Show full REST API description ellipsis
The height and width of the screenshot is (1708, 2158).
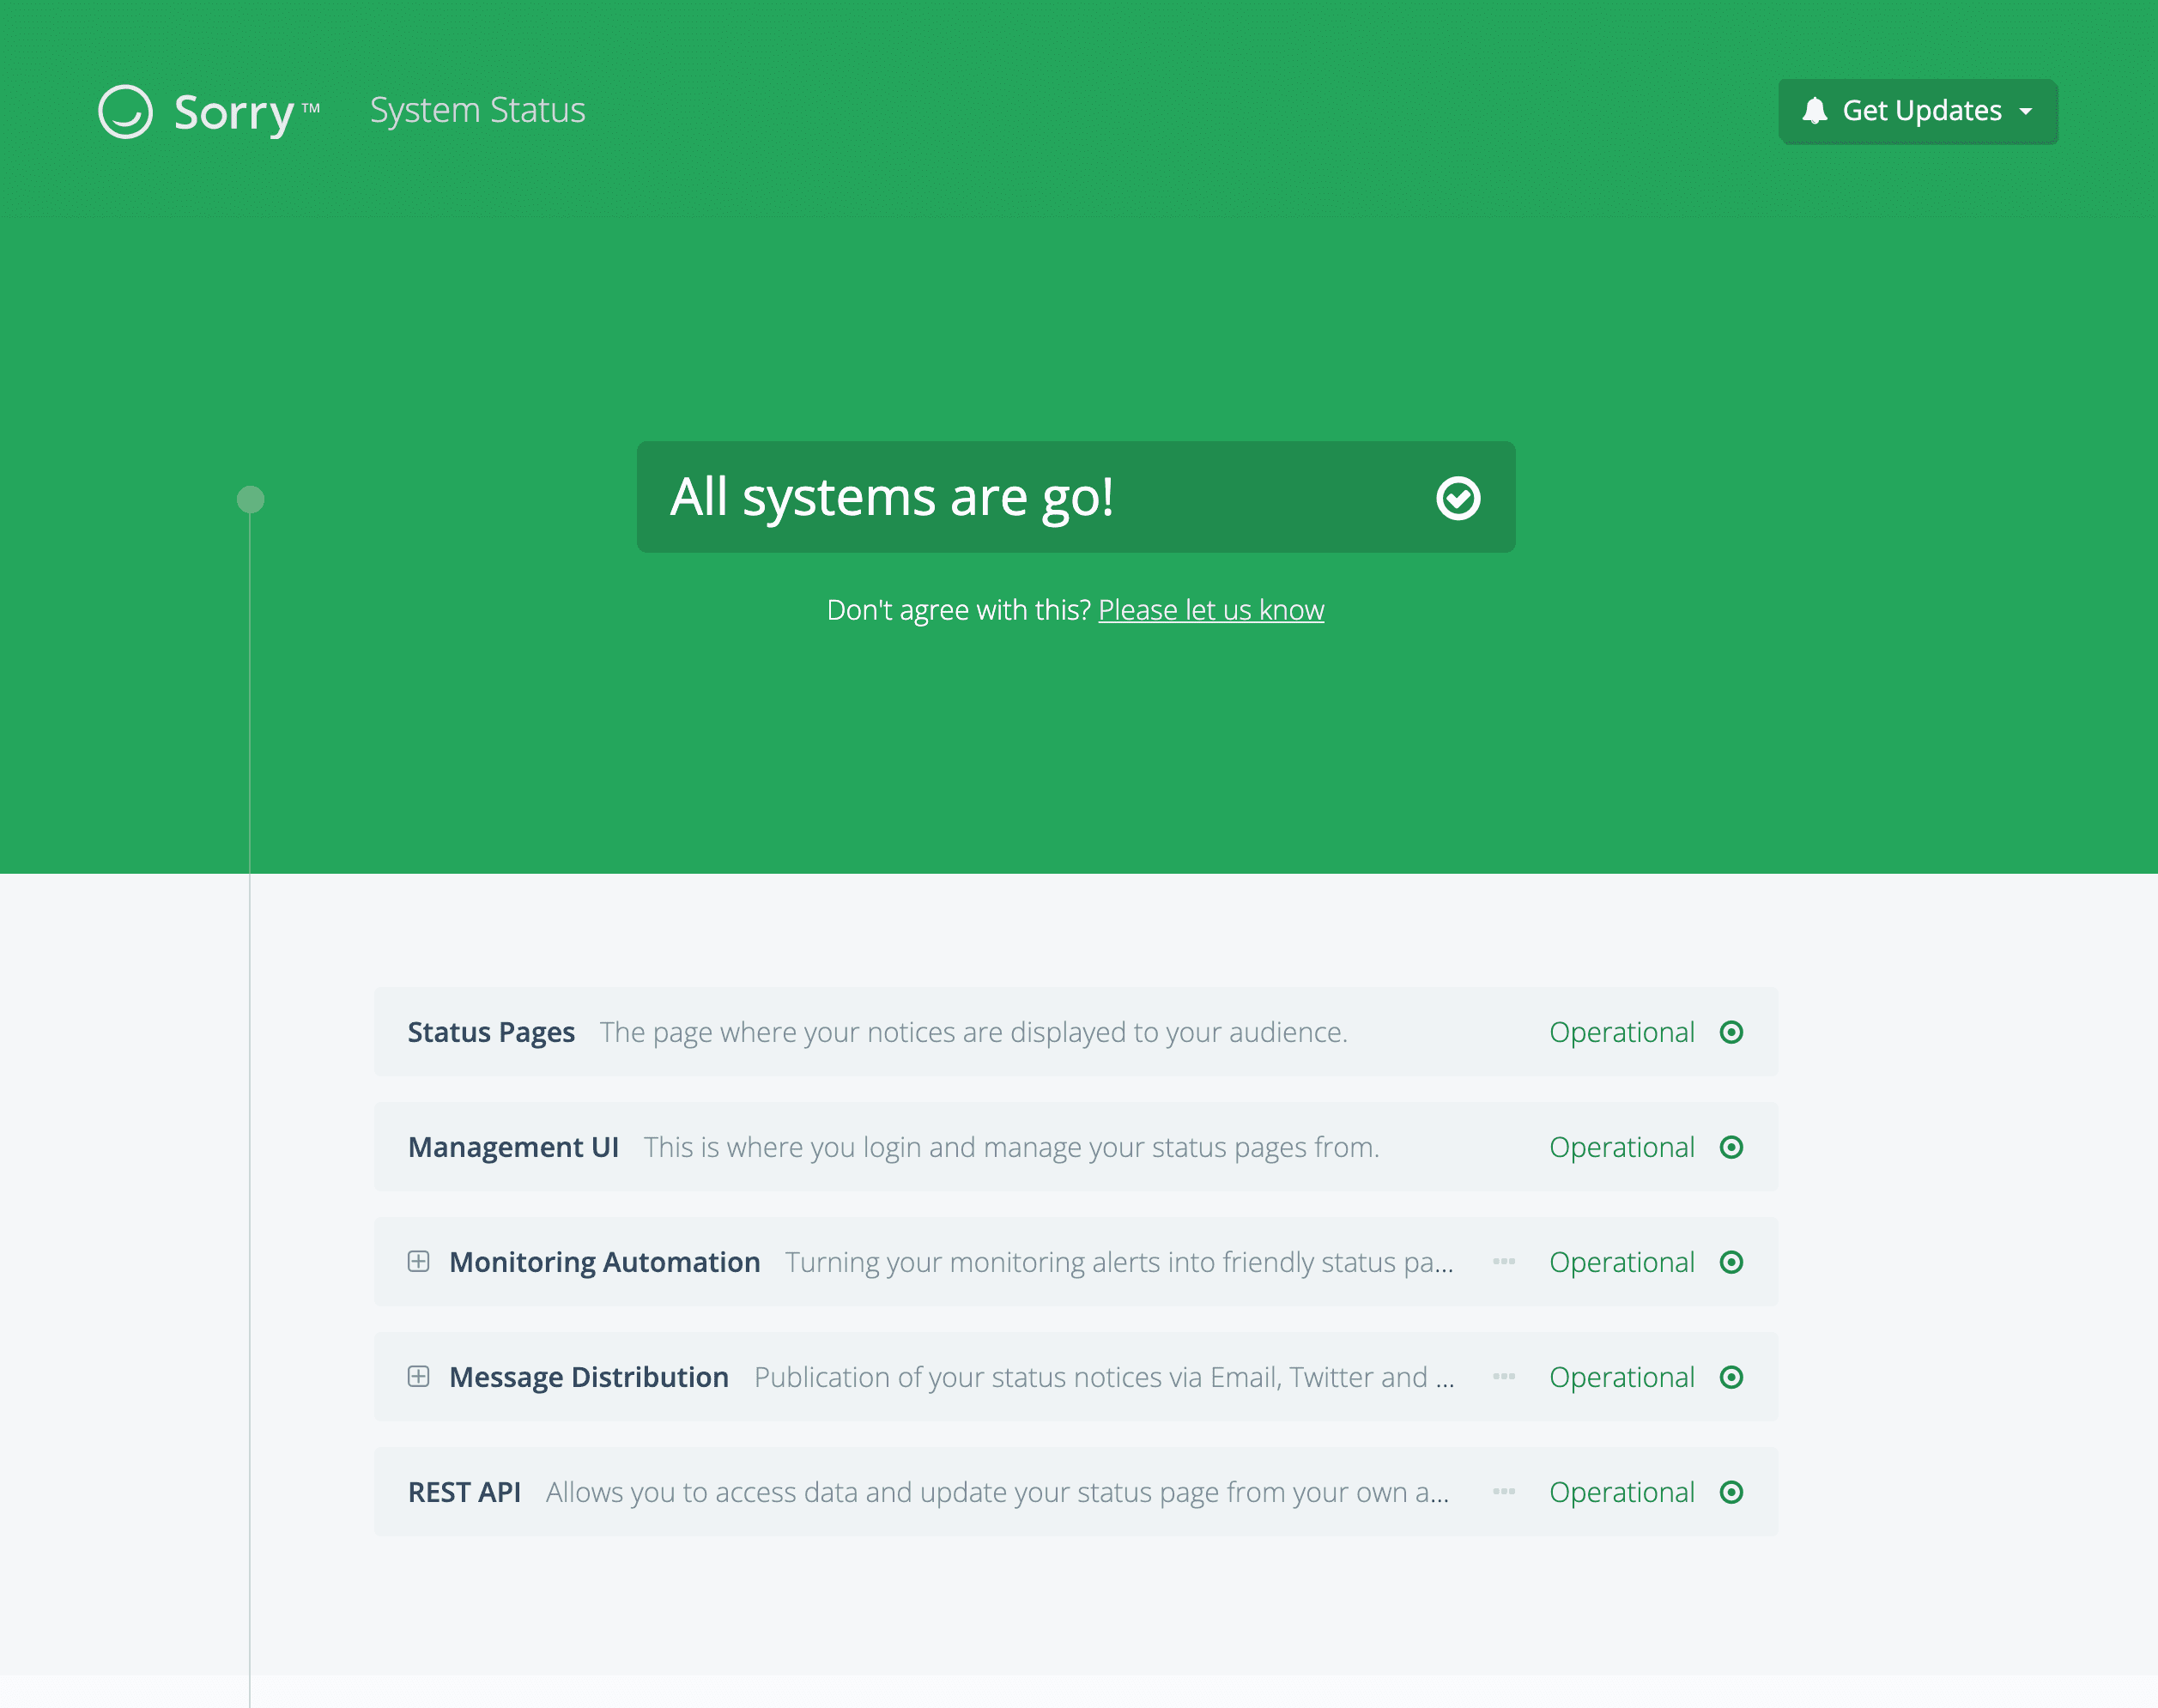[x=1503, y=1492]
